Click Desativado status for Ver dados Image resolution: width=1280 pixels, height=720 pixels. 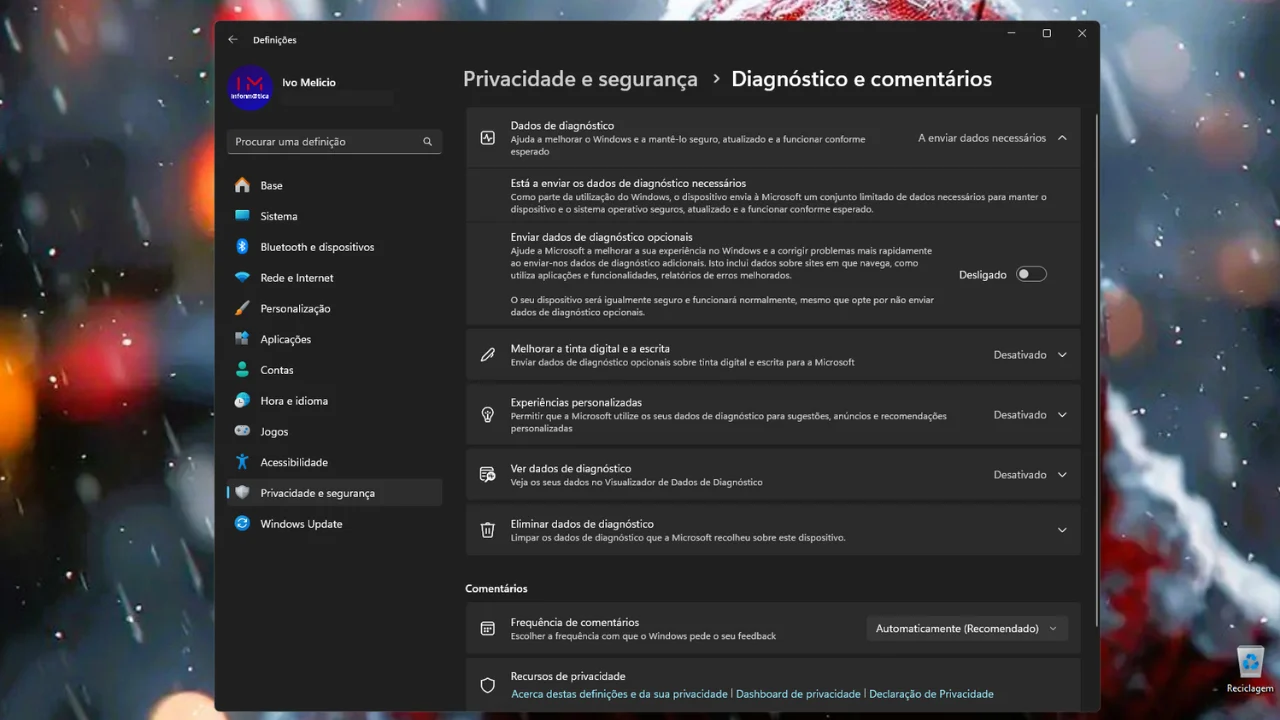pos(1020,475)
